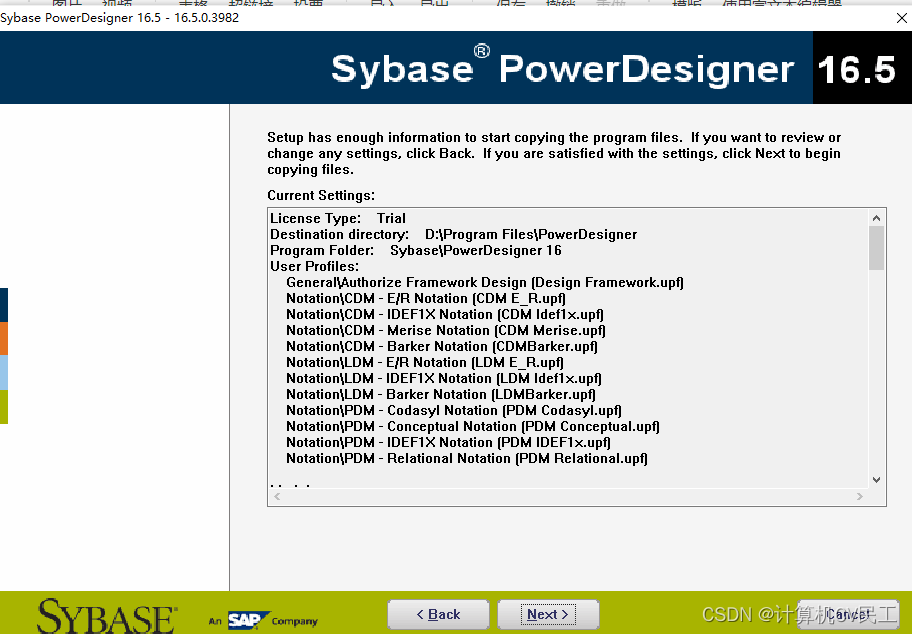Image resolution: width=912 pixels, height=634 pixels.
Task: Select General\Authorize Framework Design profile line
Action: point(485,283)
